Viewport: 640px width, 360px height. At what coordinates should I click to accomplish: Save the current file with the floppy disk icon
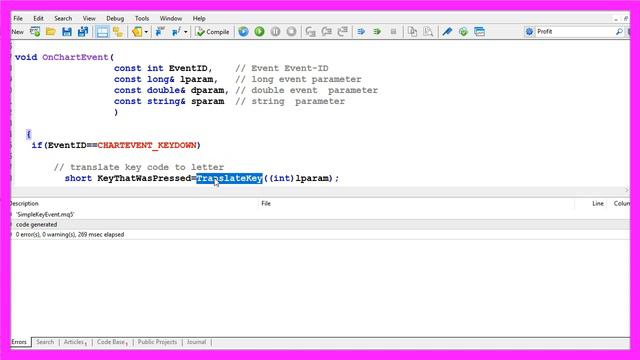coord(67,31)
